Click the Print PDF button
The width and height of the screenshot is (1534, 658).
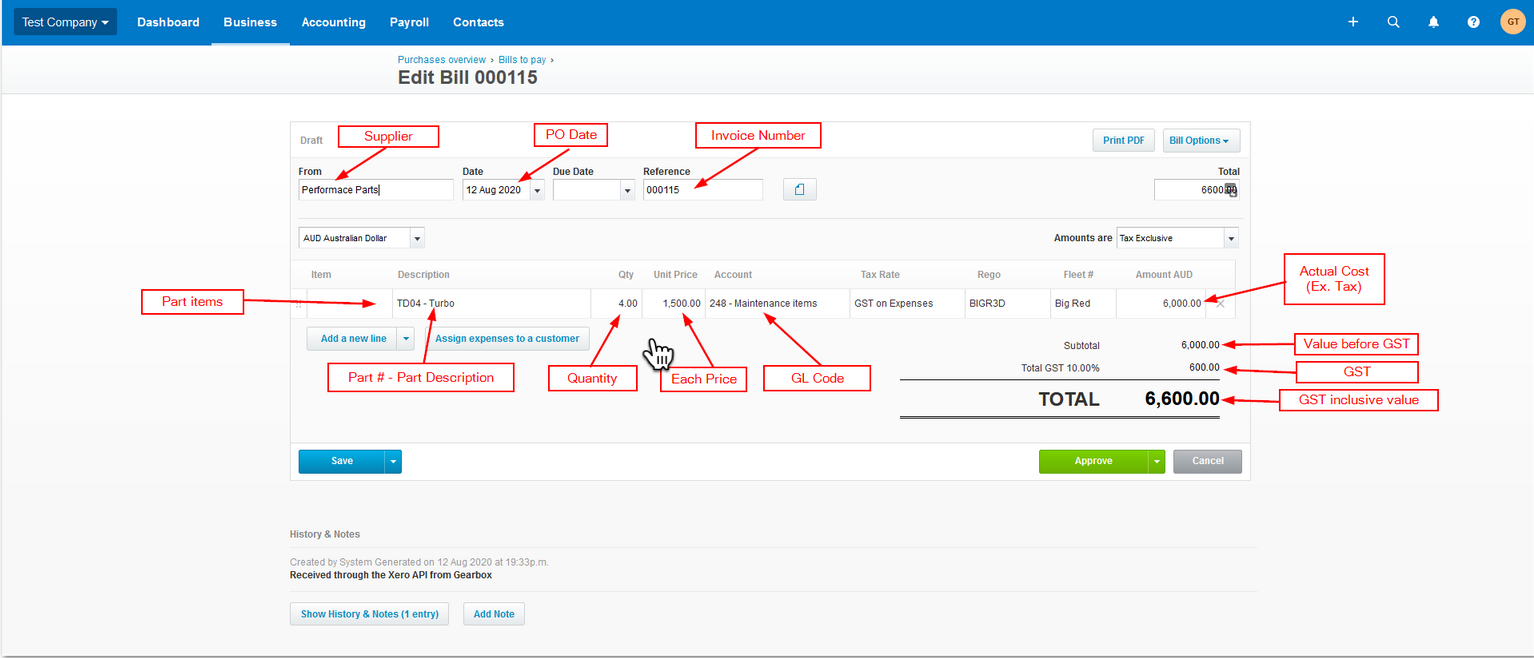click(x=1124, y=140)
